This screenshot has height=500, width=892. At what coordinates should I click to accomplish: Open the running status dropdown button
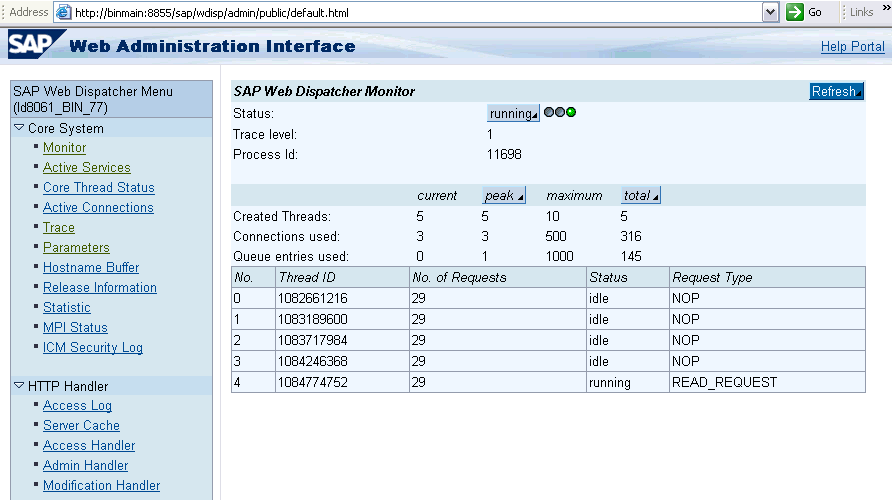(x=513, y=114)
